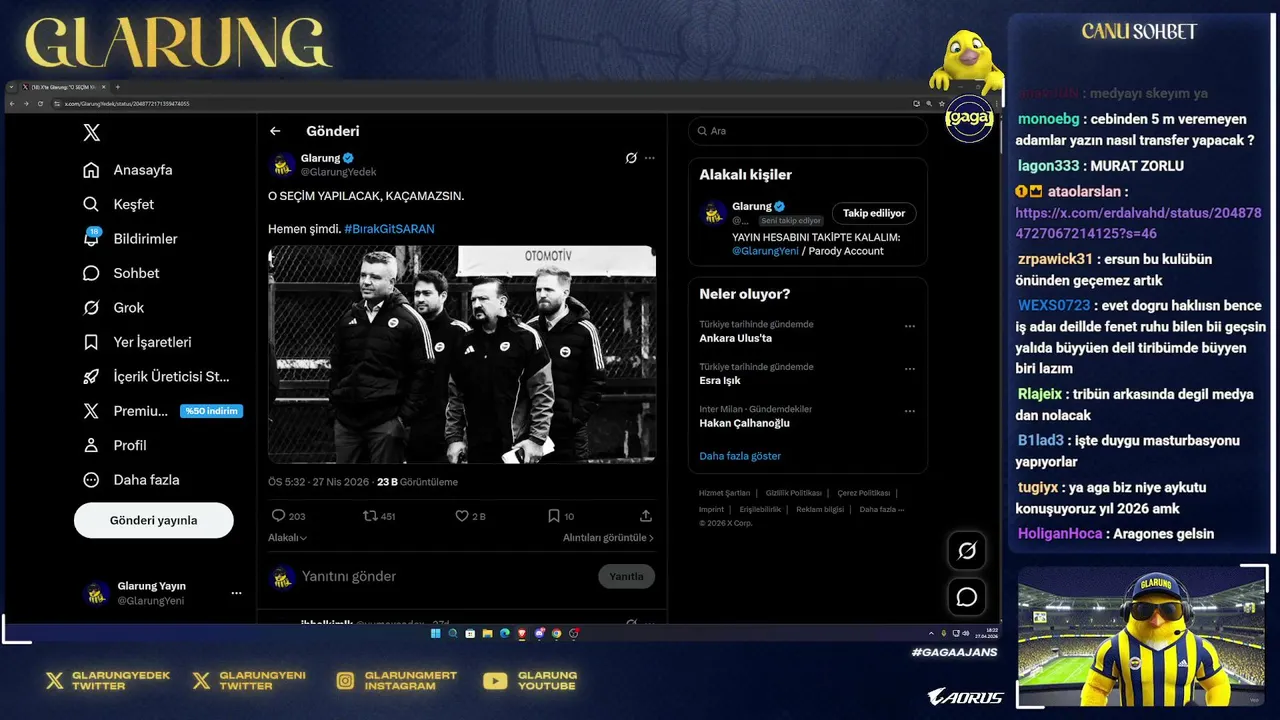Expand Daha fazla footer menu

pos(882,509)
